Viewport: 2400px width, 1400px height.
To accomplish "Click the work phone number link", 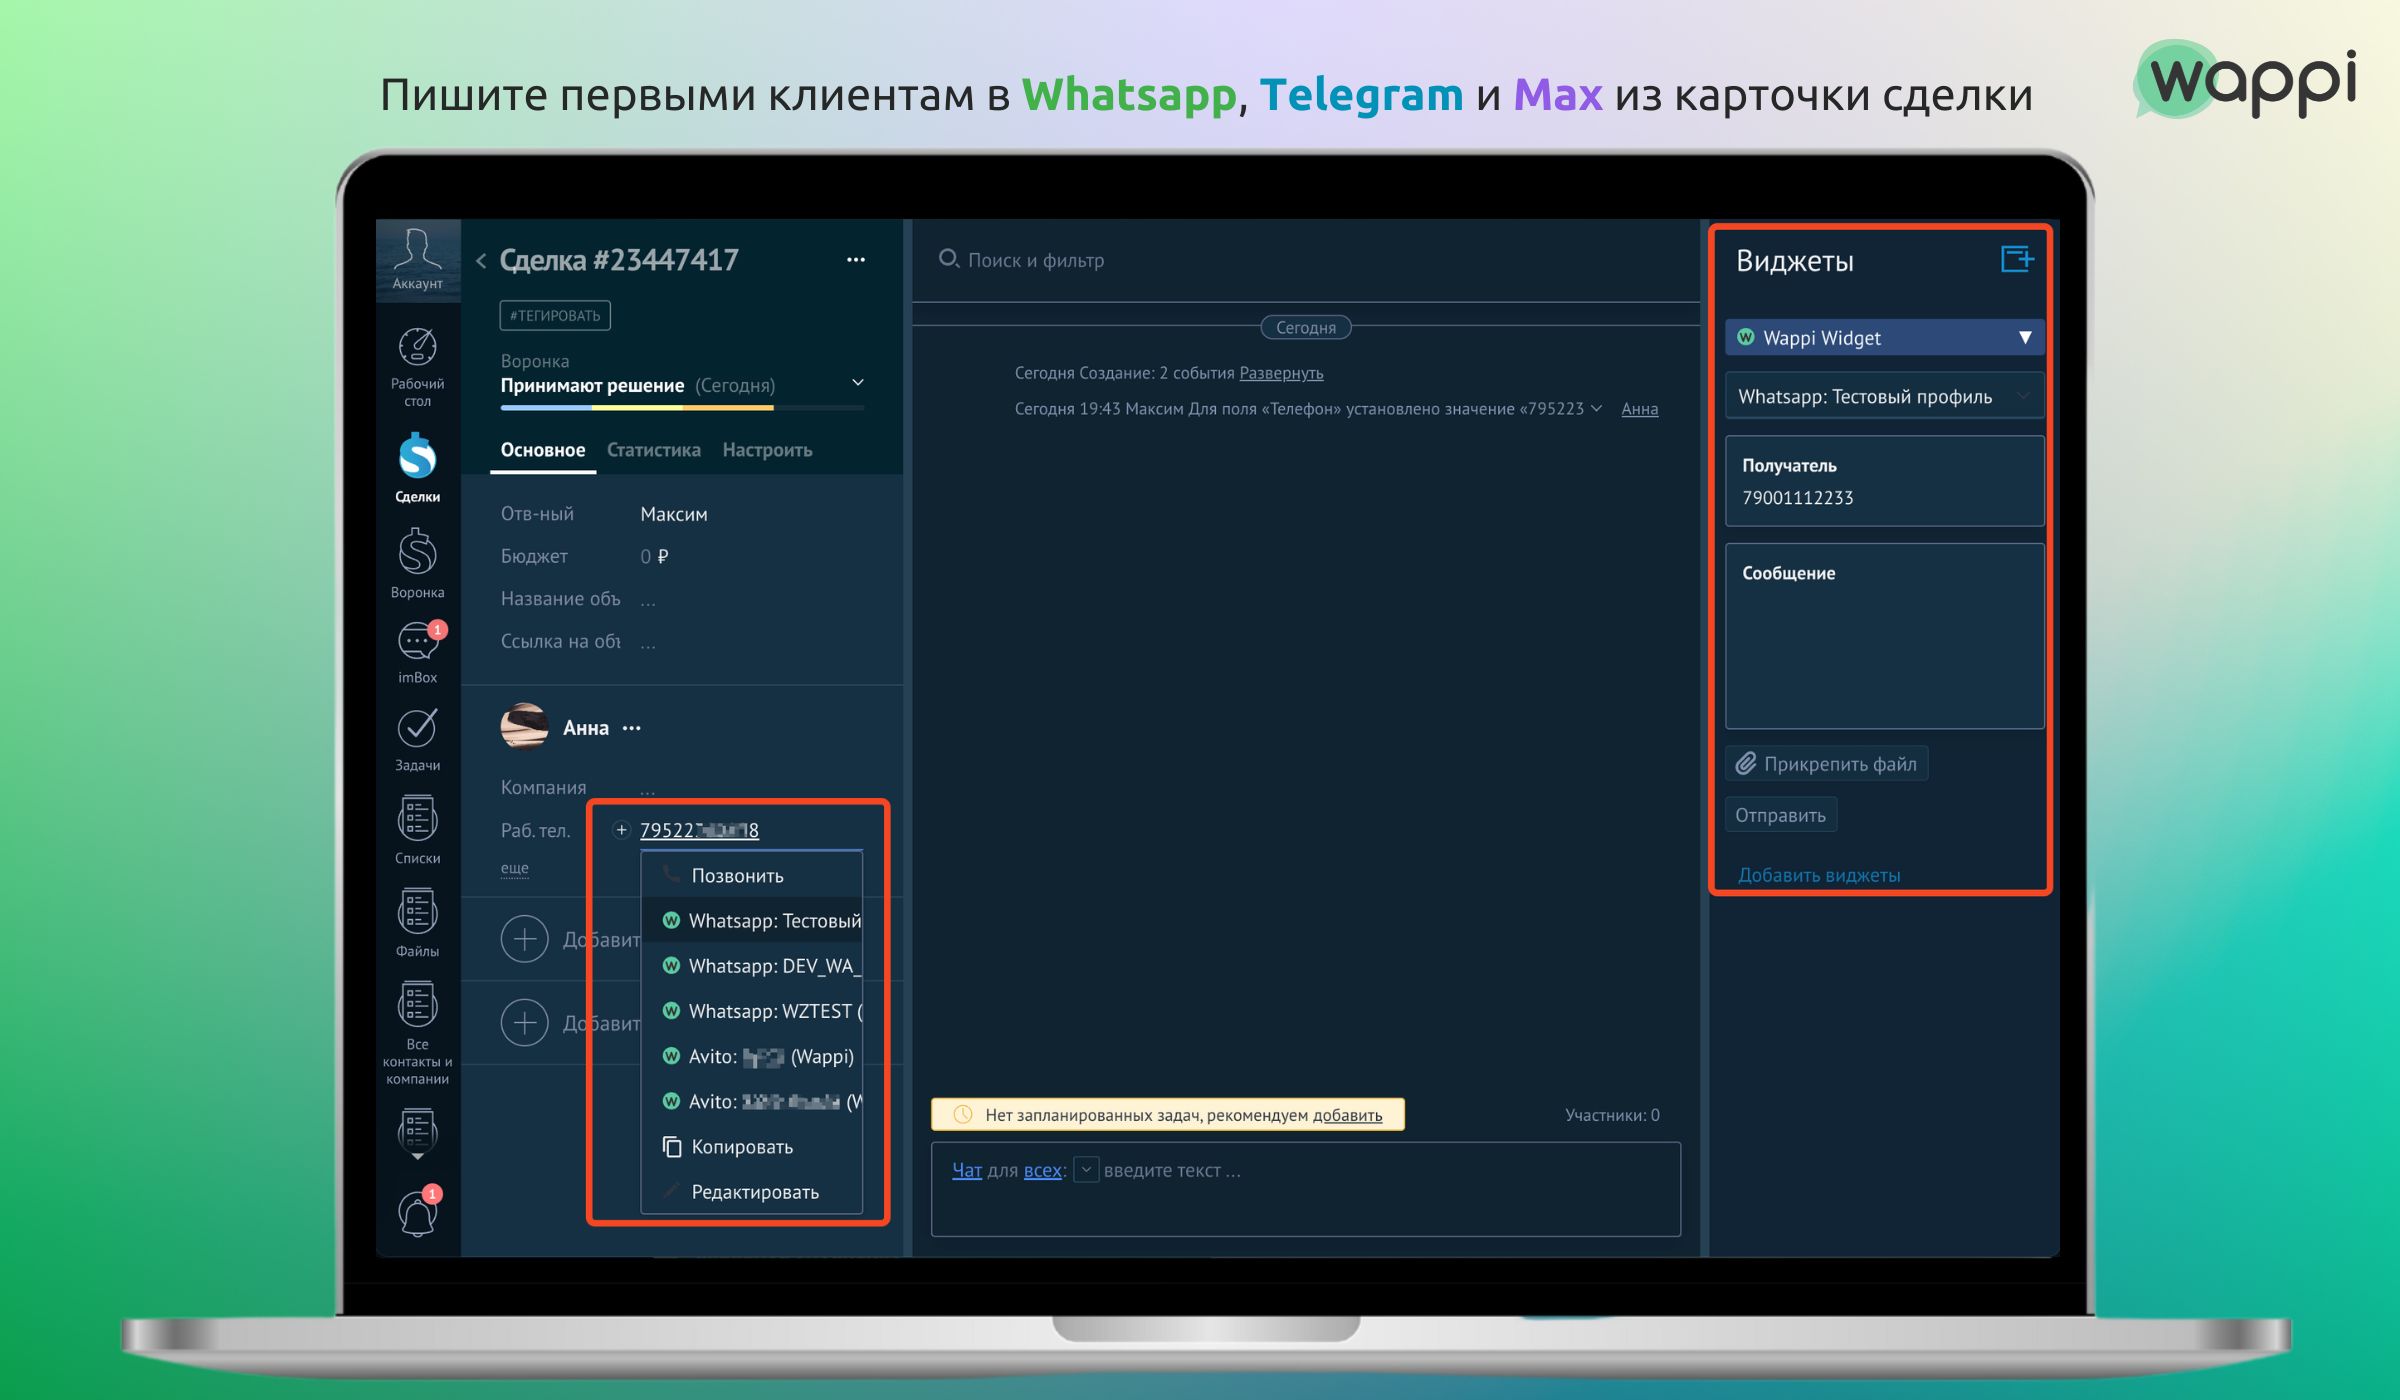I will (x=699, y=830).
